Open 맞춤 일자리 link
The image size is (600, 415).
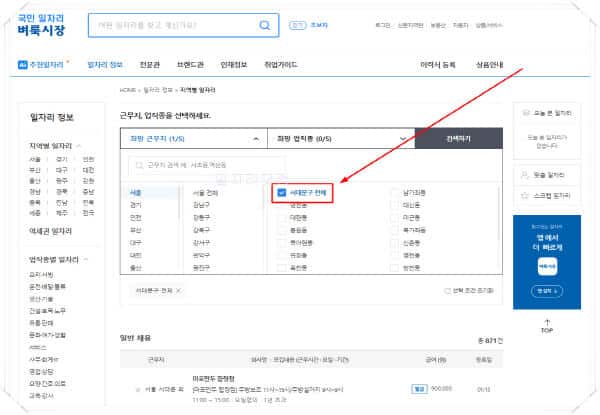(x=549, y=175)
